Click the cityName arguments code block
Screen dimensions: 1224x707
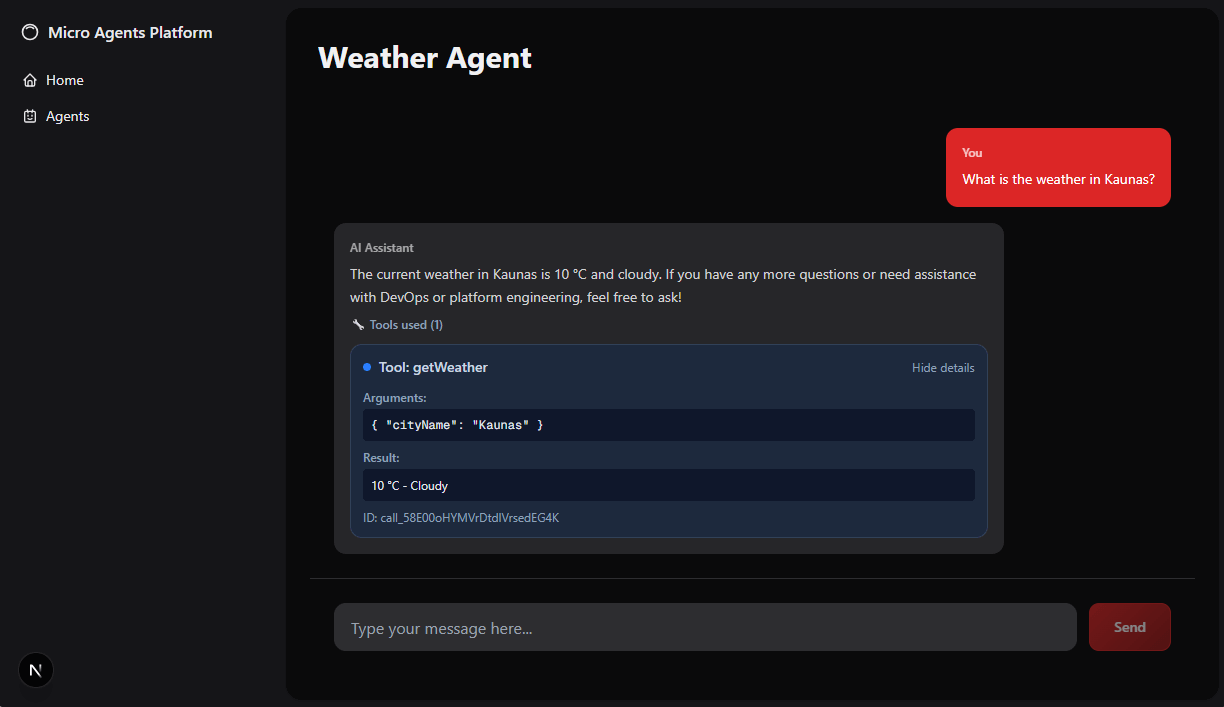pyautogui.click(x=668, y=424)
